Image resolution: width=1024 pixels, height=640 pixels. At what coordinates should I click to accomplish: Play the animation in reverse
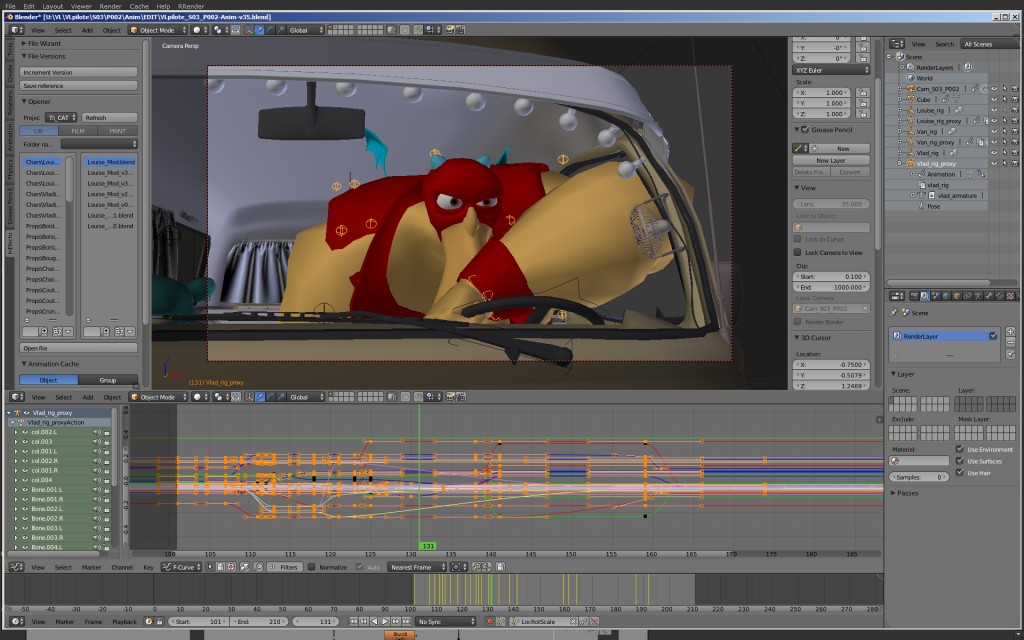point(375,621)
